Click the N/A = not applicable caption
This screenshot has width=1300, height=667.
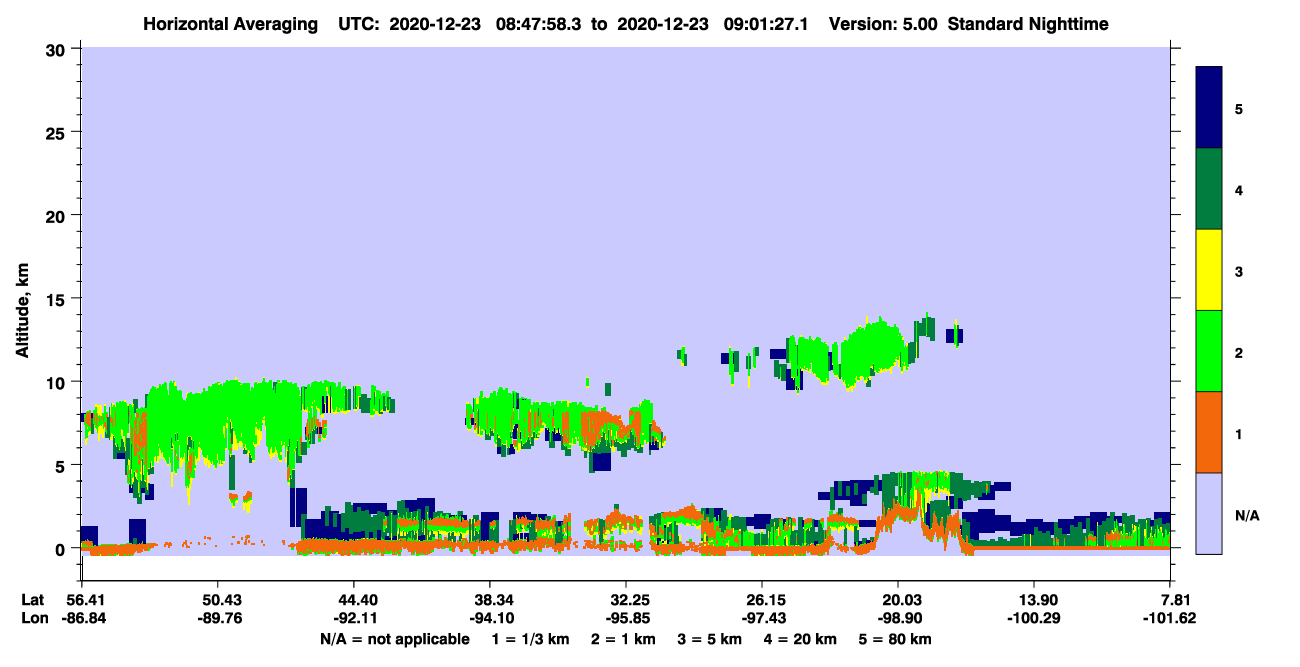click(394, 638)
